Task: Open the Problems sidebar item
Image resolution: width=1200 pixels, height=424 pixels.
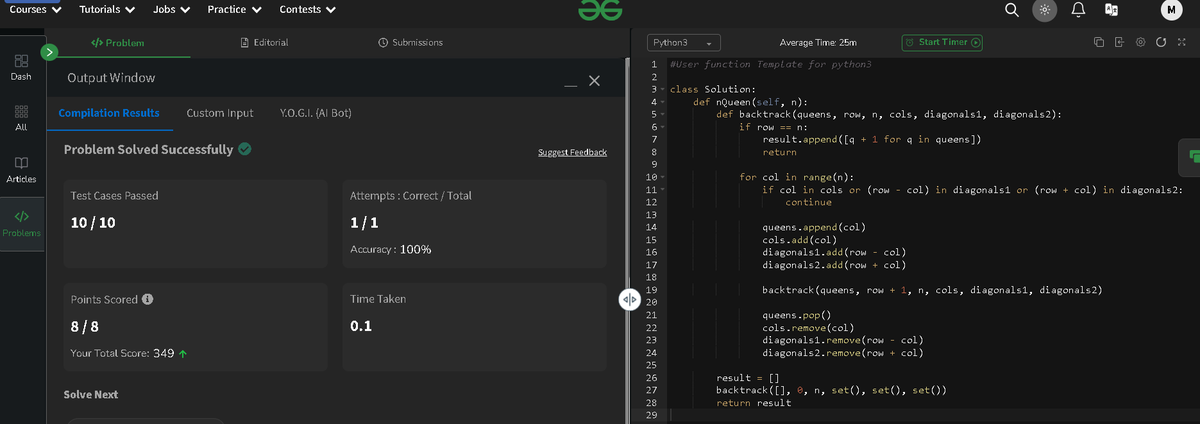Action: (20, 223)
